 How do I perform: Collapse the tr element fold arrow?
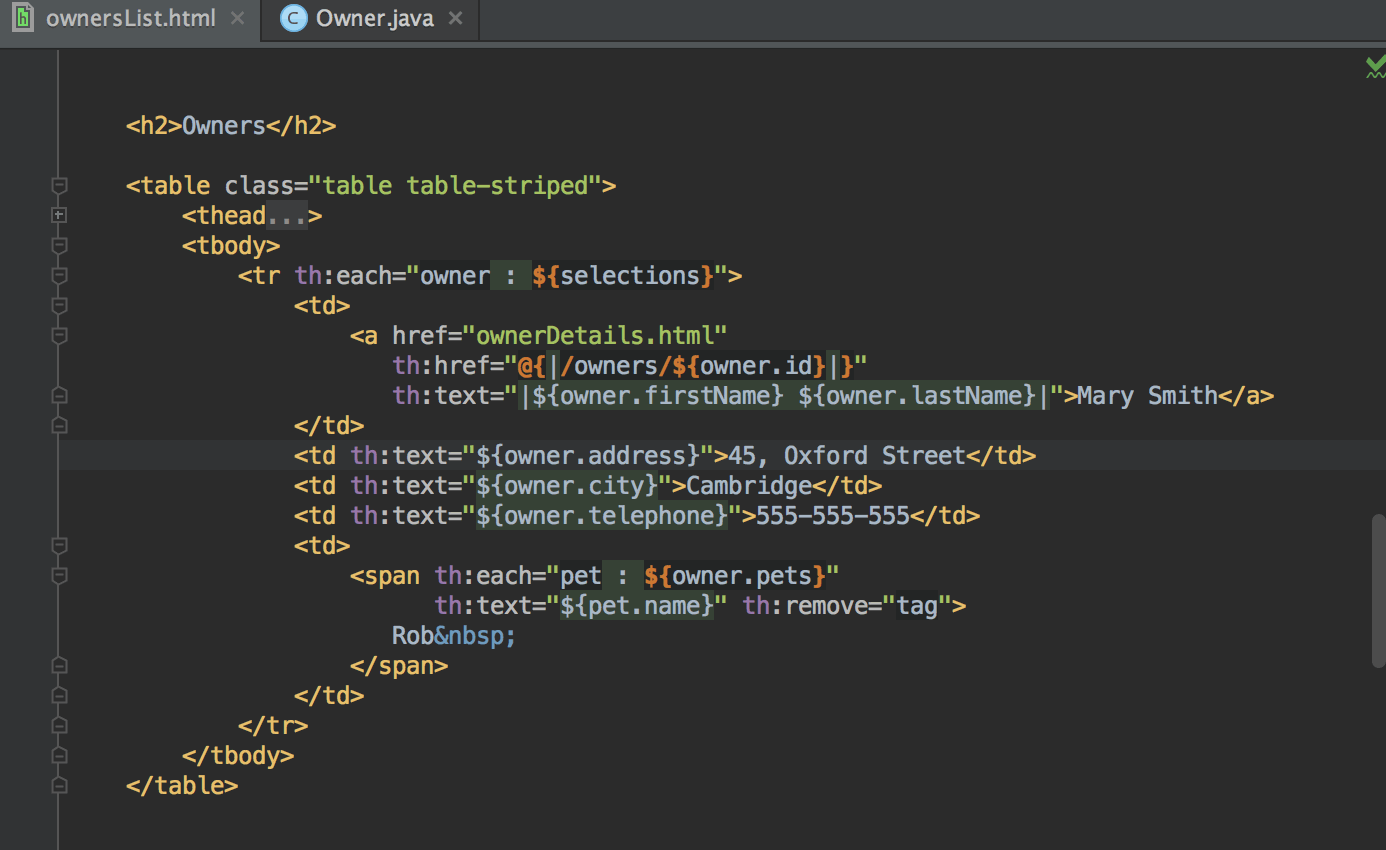tap(59, 275)
